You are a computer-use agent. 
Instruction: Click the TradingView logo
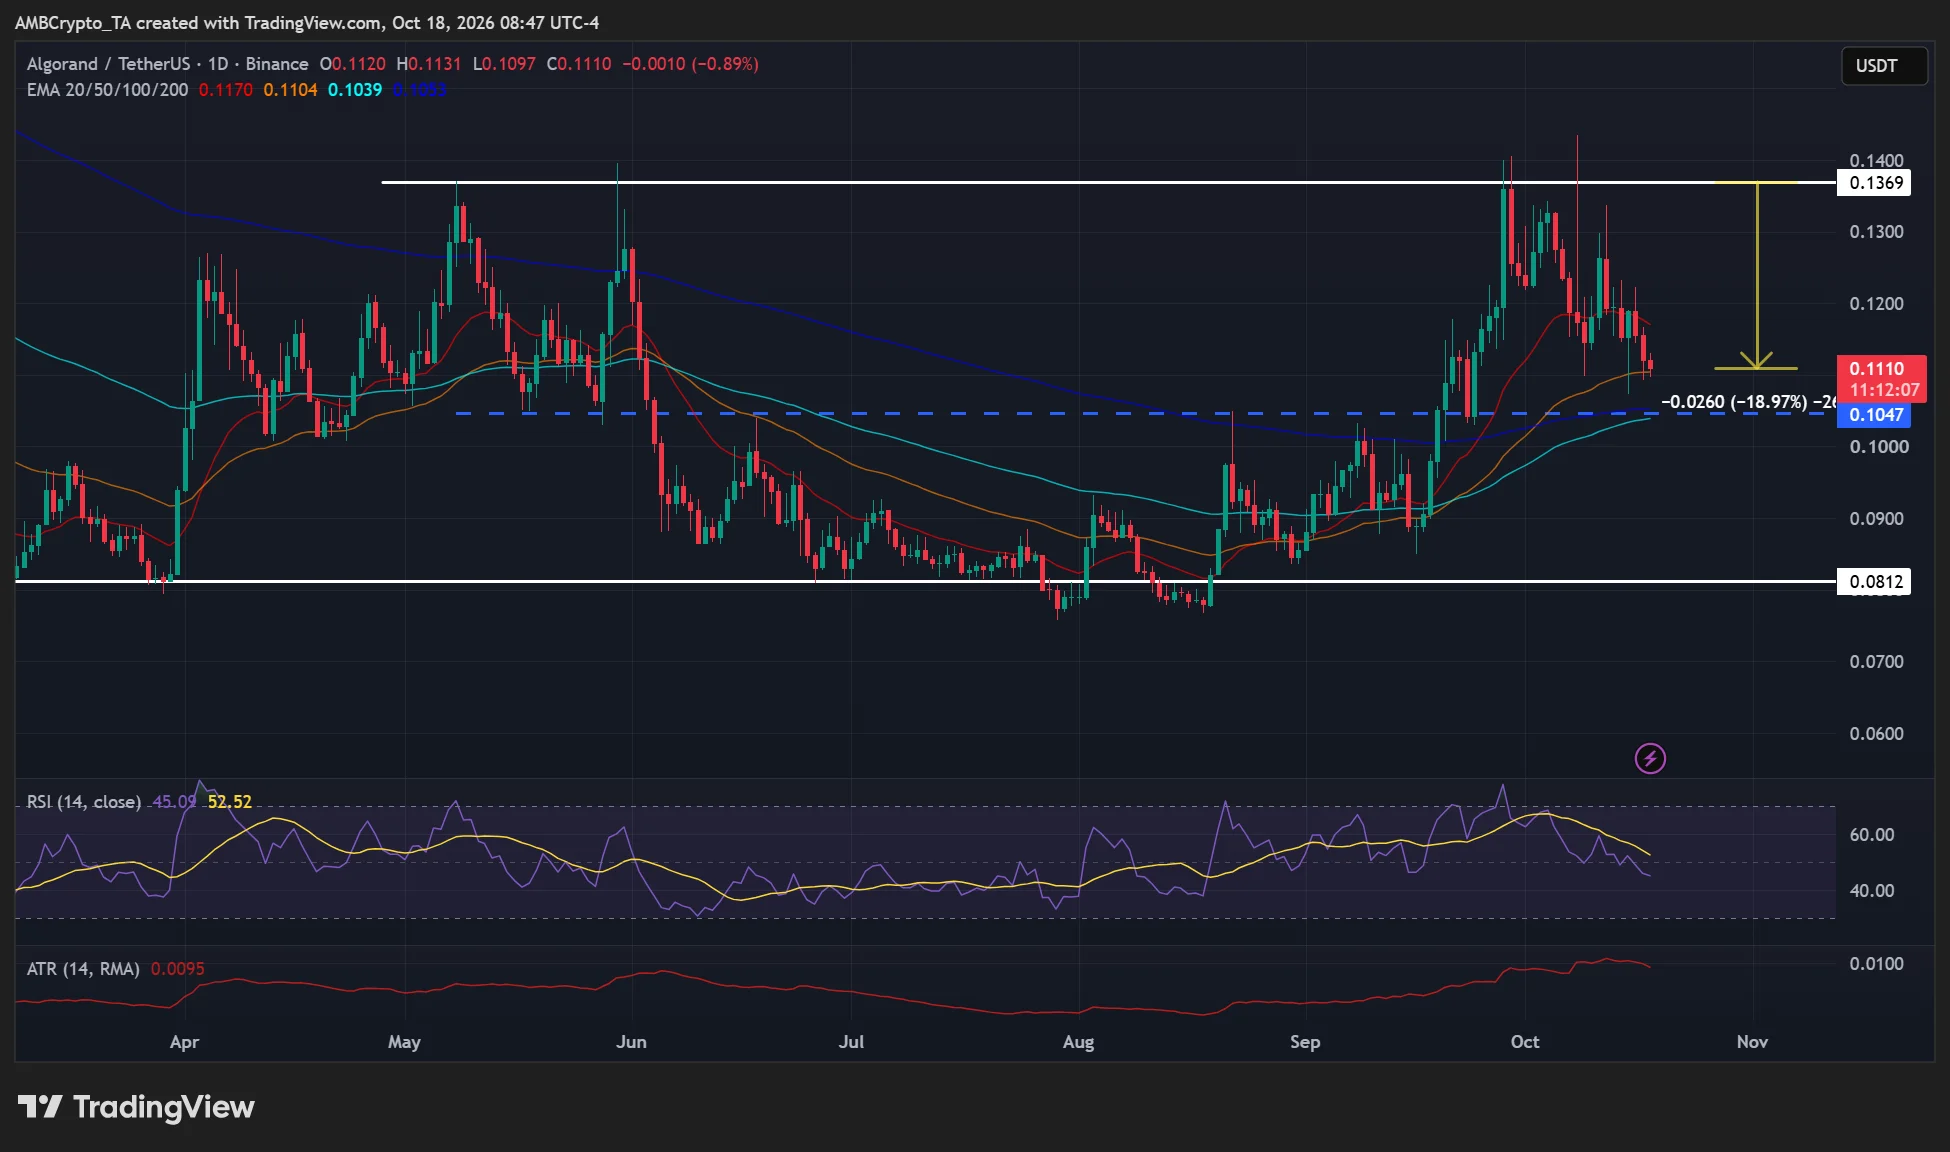click(x=136, y=1107)
